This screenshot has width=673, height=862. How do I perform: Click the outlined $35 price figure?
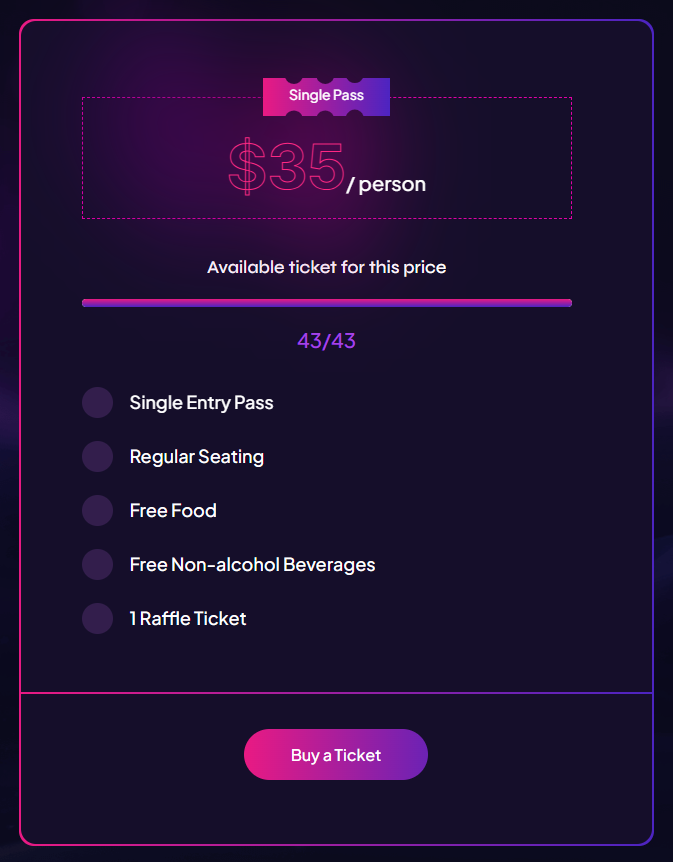click(x=287, y=167)
